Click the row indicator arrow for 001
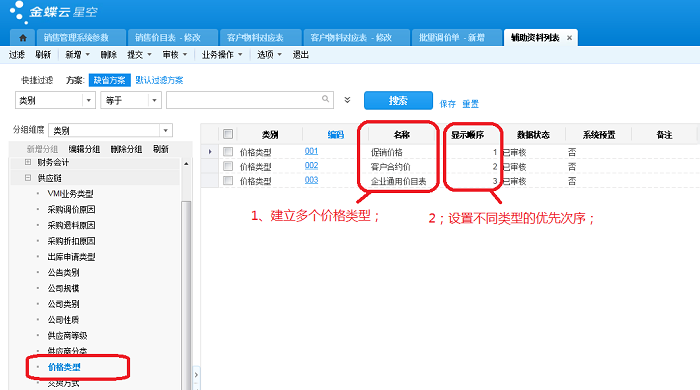Screen dimensions: 700x390 click(210, 152)
